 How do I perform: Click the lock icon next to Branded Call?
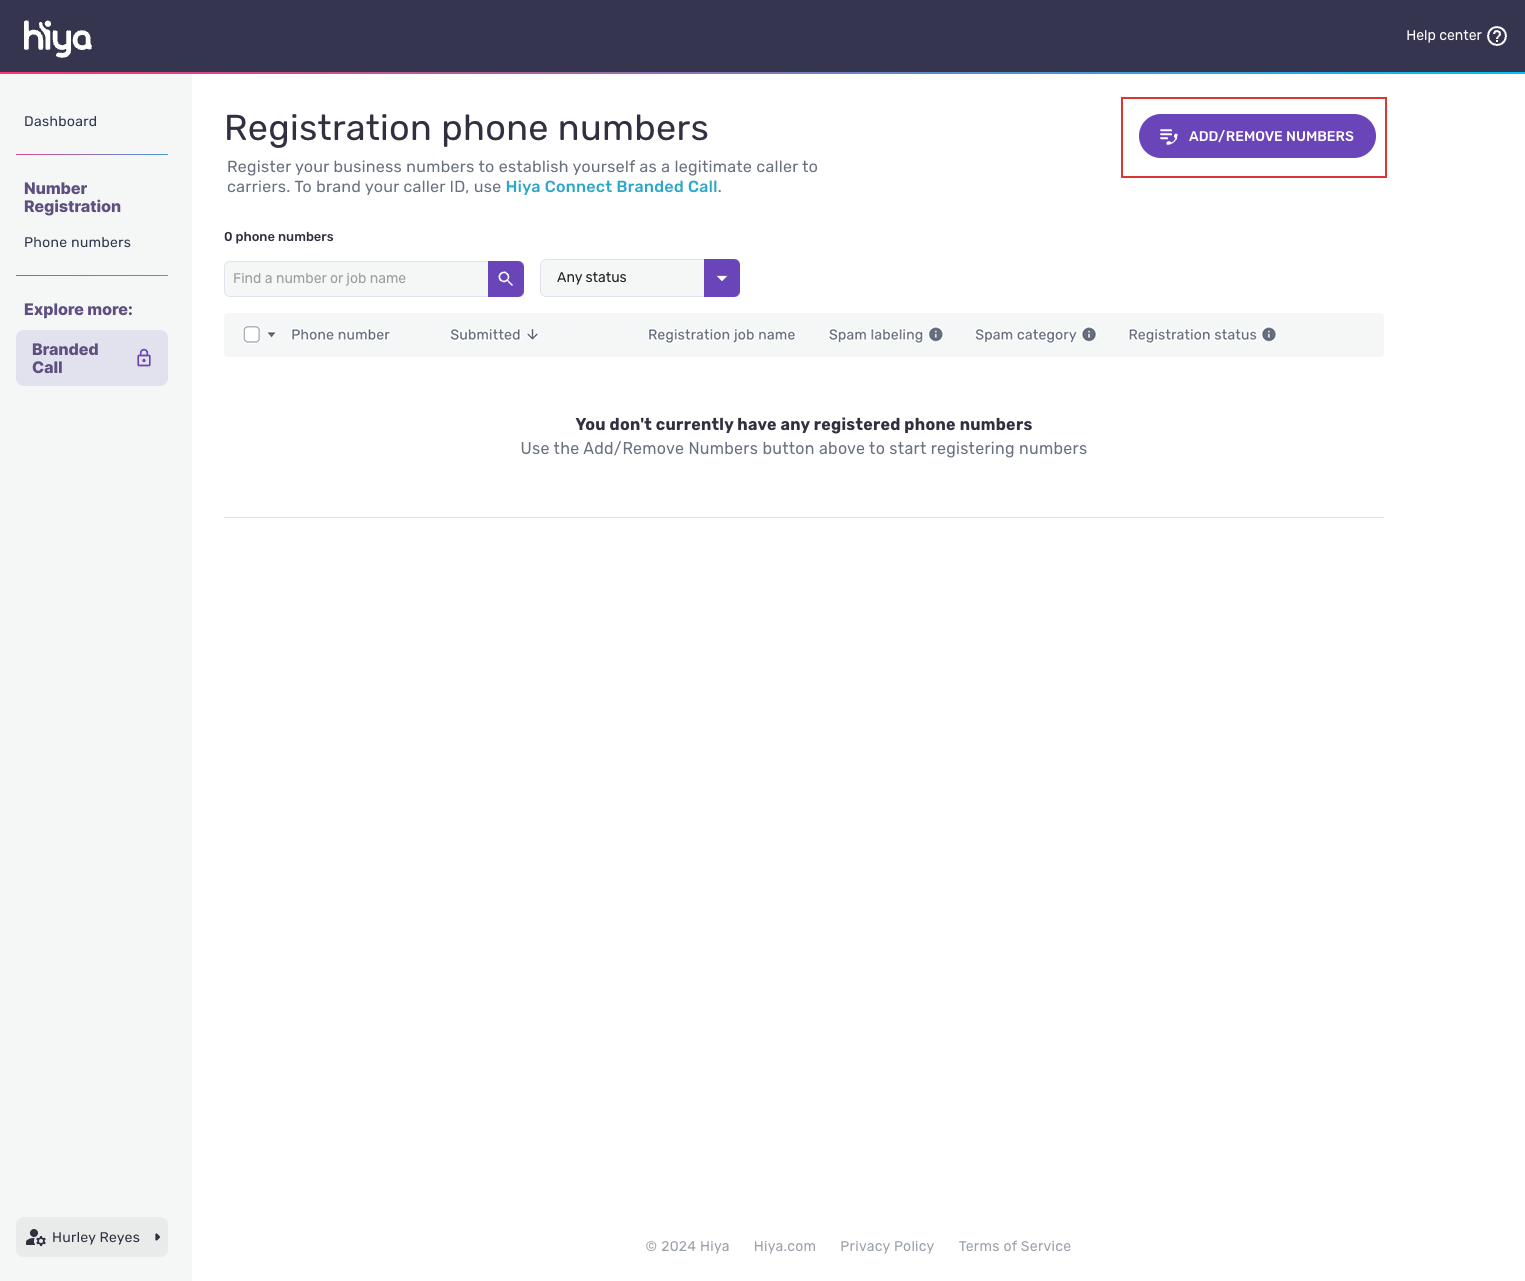144,357
